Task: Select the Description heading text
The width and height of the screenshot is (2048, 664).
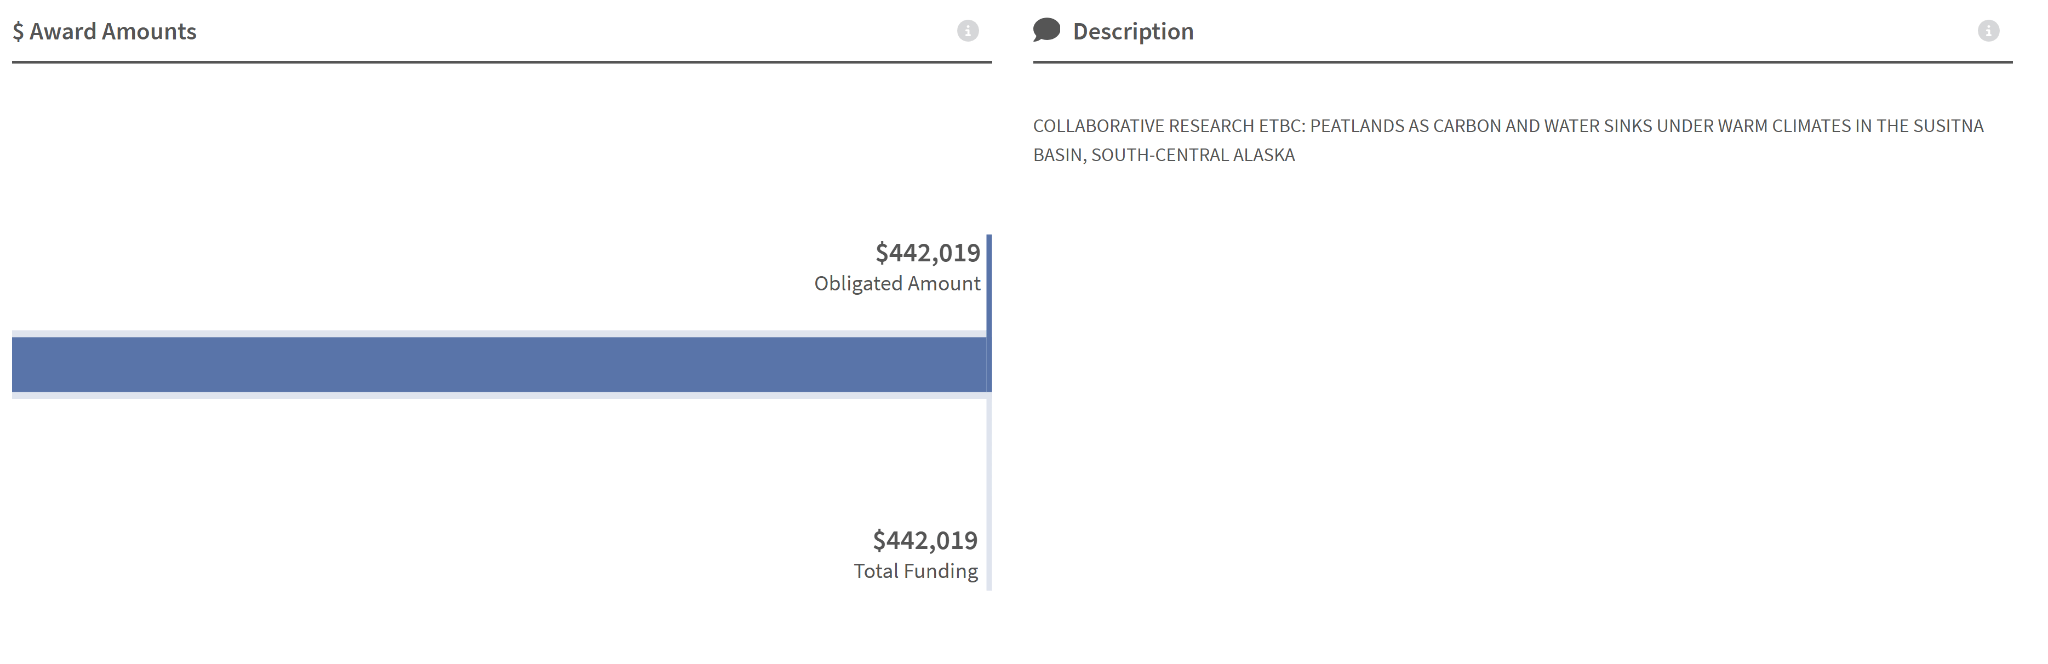Action: [1133, 32]
